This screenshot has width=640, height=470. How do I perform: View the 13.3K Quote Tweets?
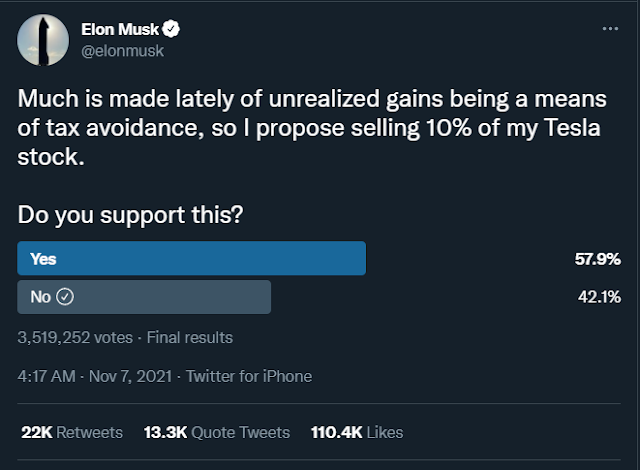(x=216, y=432)
